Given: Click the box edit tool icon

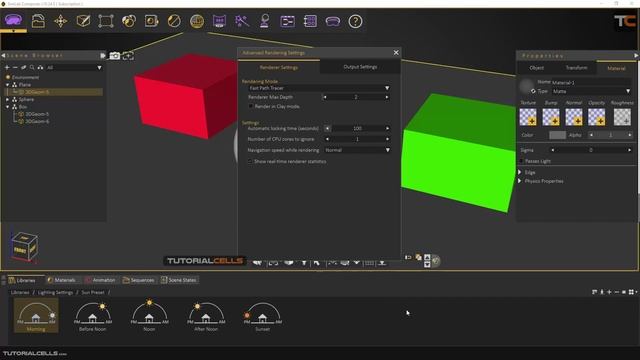Looking at the screenshot, I should pyautogui.click(x=83, y=21).
